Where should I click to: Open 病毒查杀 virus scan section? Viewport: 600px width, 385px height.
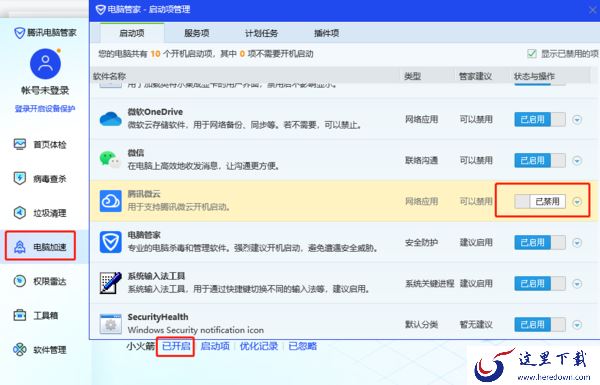coord(40,179)
